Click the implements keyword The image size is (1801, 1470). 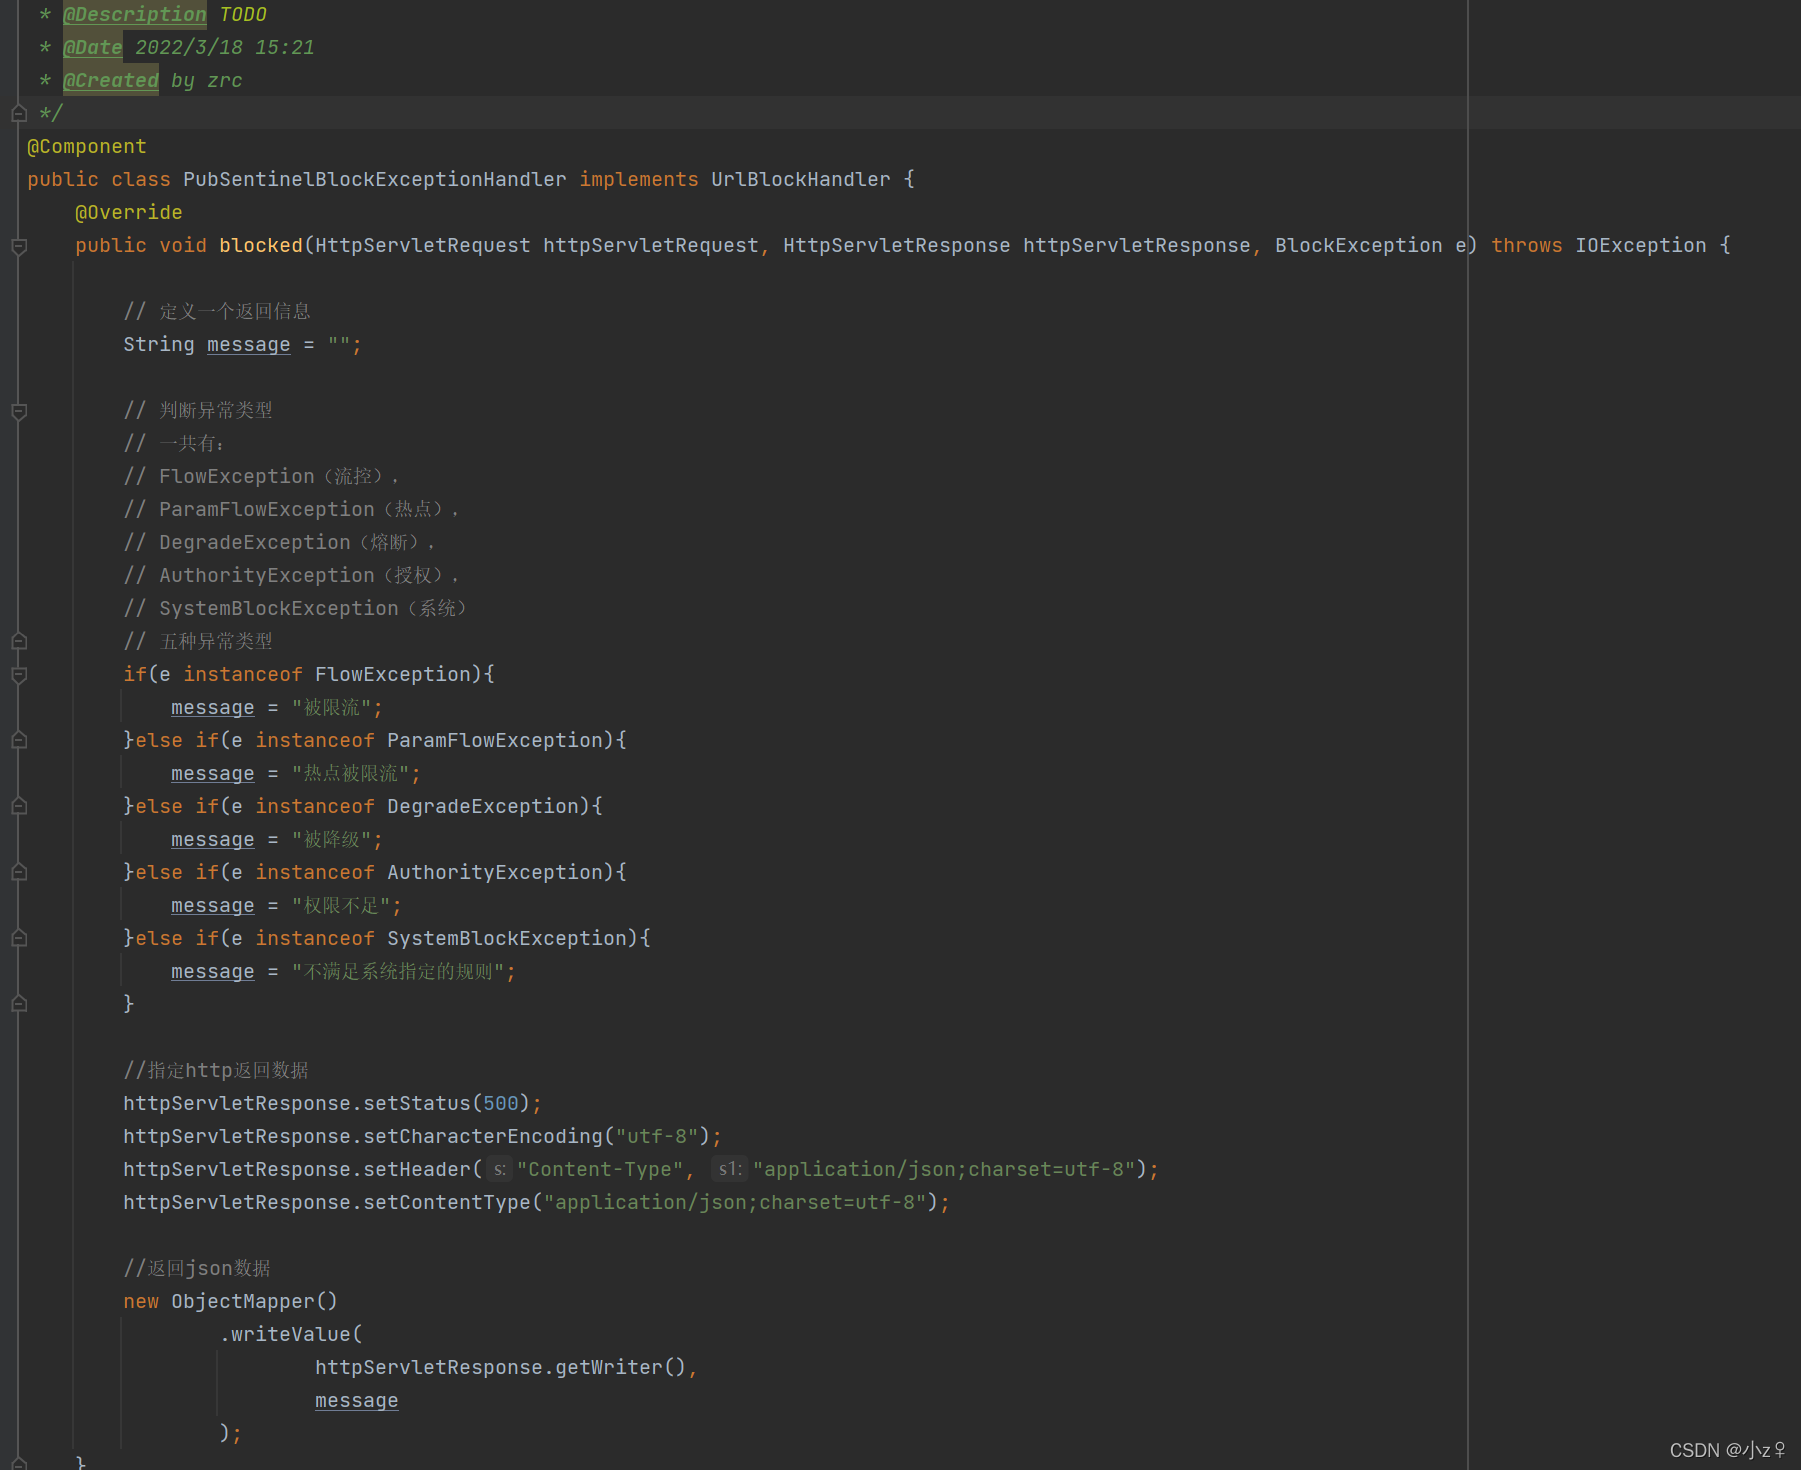639,180
